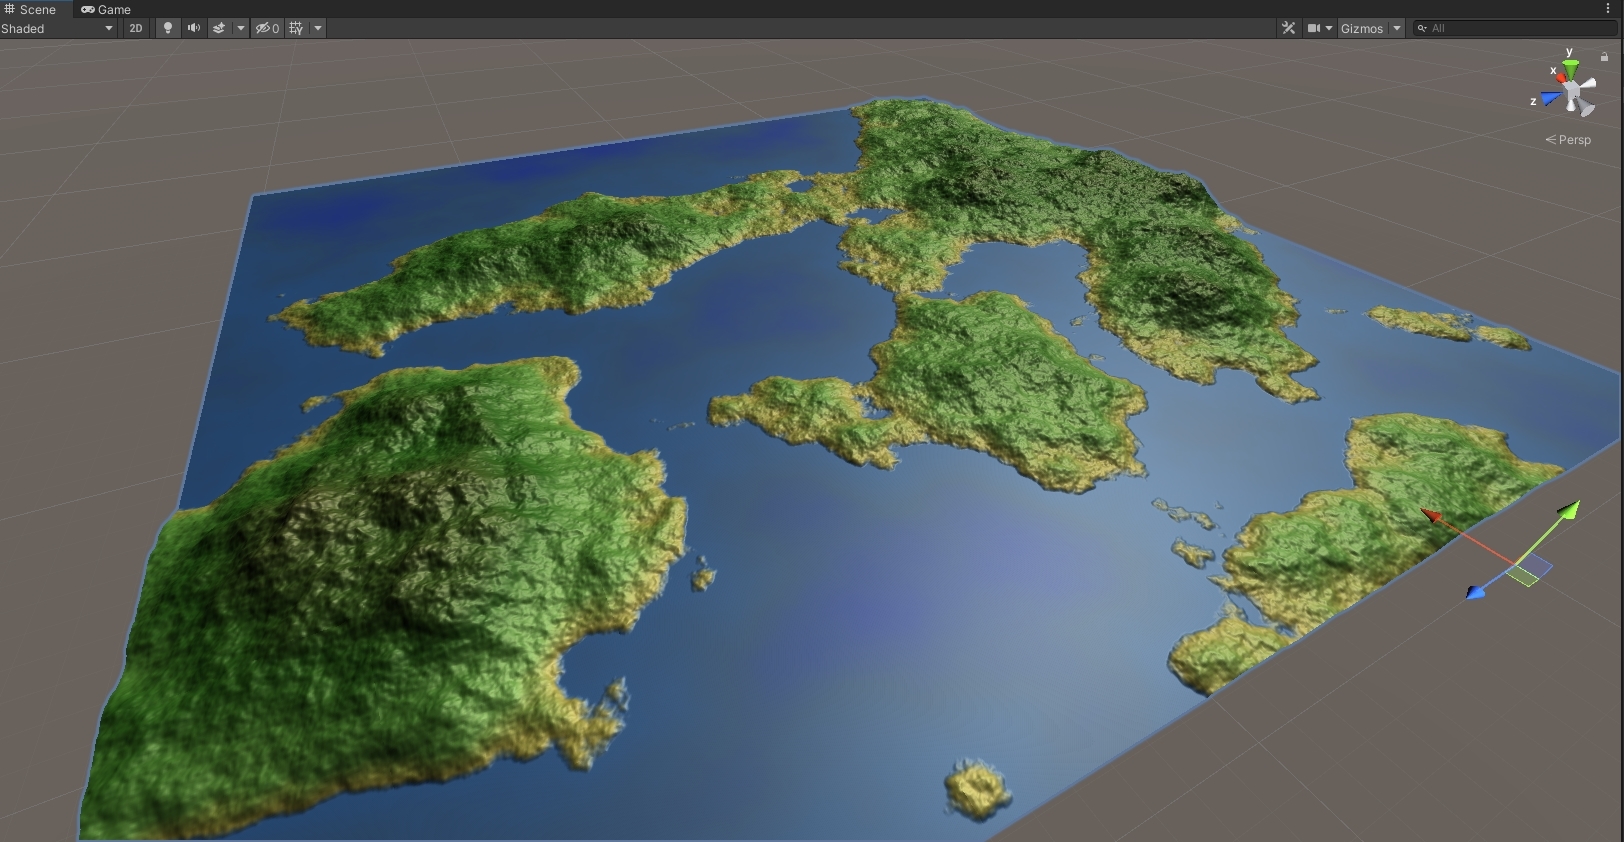
Task: Toggle scene lighting bulb icon
Action: (x=168, y=28)
